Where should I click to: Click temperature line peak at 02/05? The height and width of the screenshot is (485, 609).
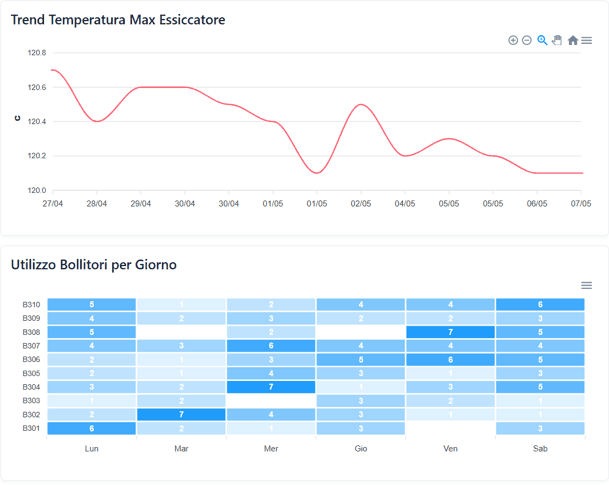click(361, 104)
